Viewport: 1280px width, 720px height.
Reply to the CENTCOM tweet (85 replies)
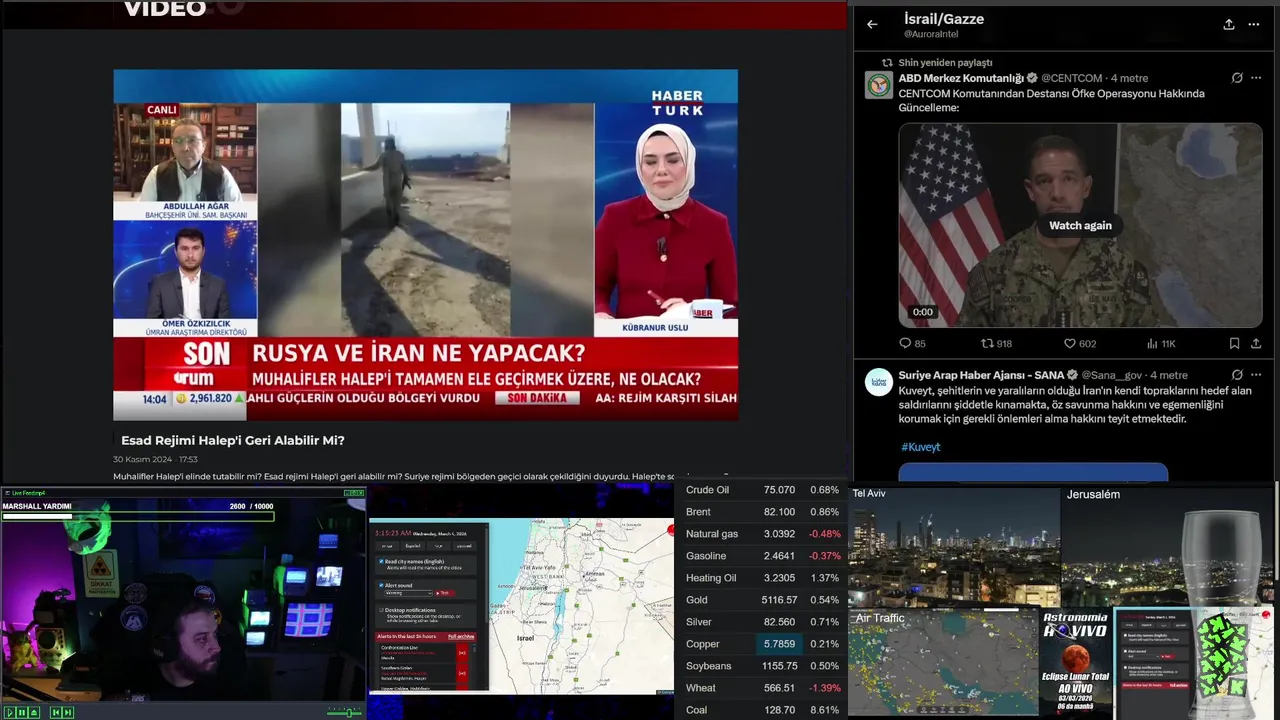[x=912, y=343]
